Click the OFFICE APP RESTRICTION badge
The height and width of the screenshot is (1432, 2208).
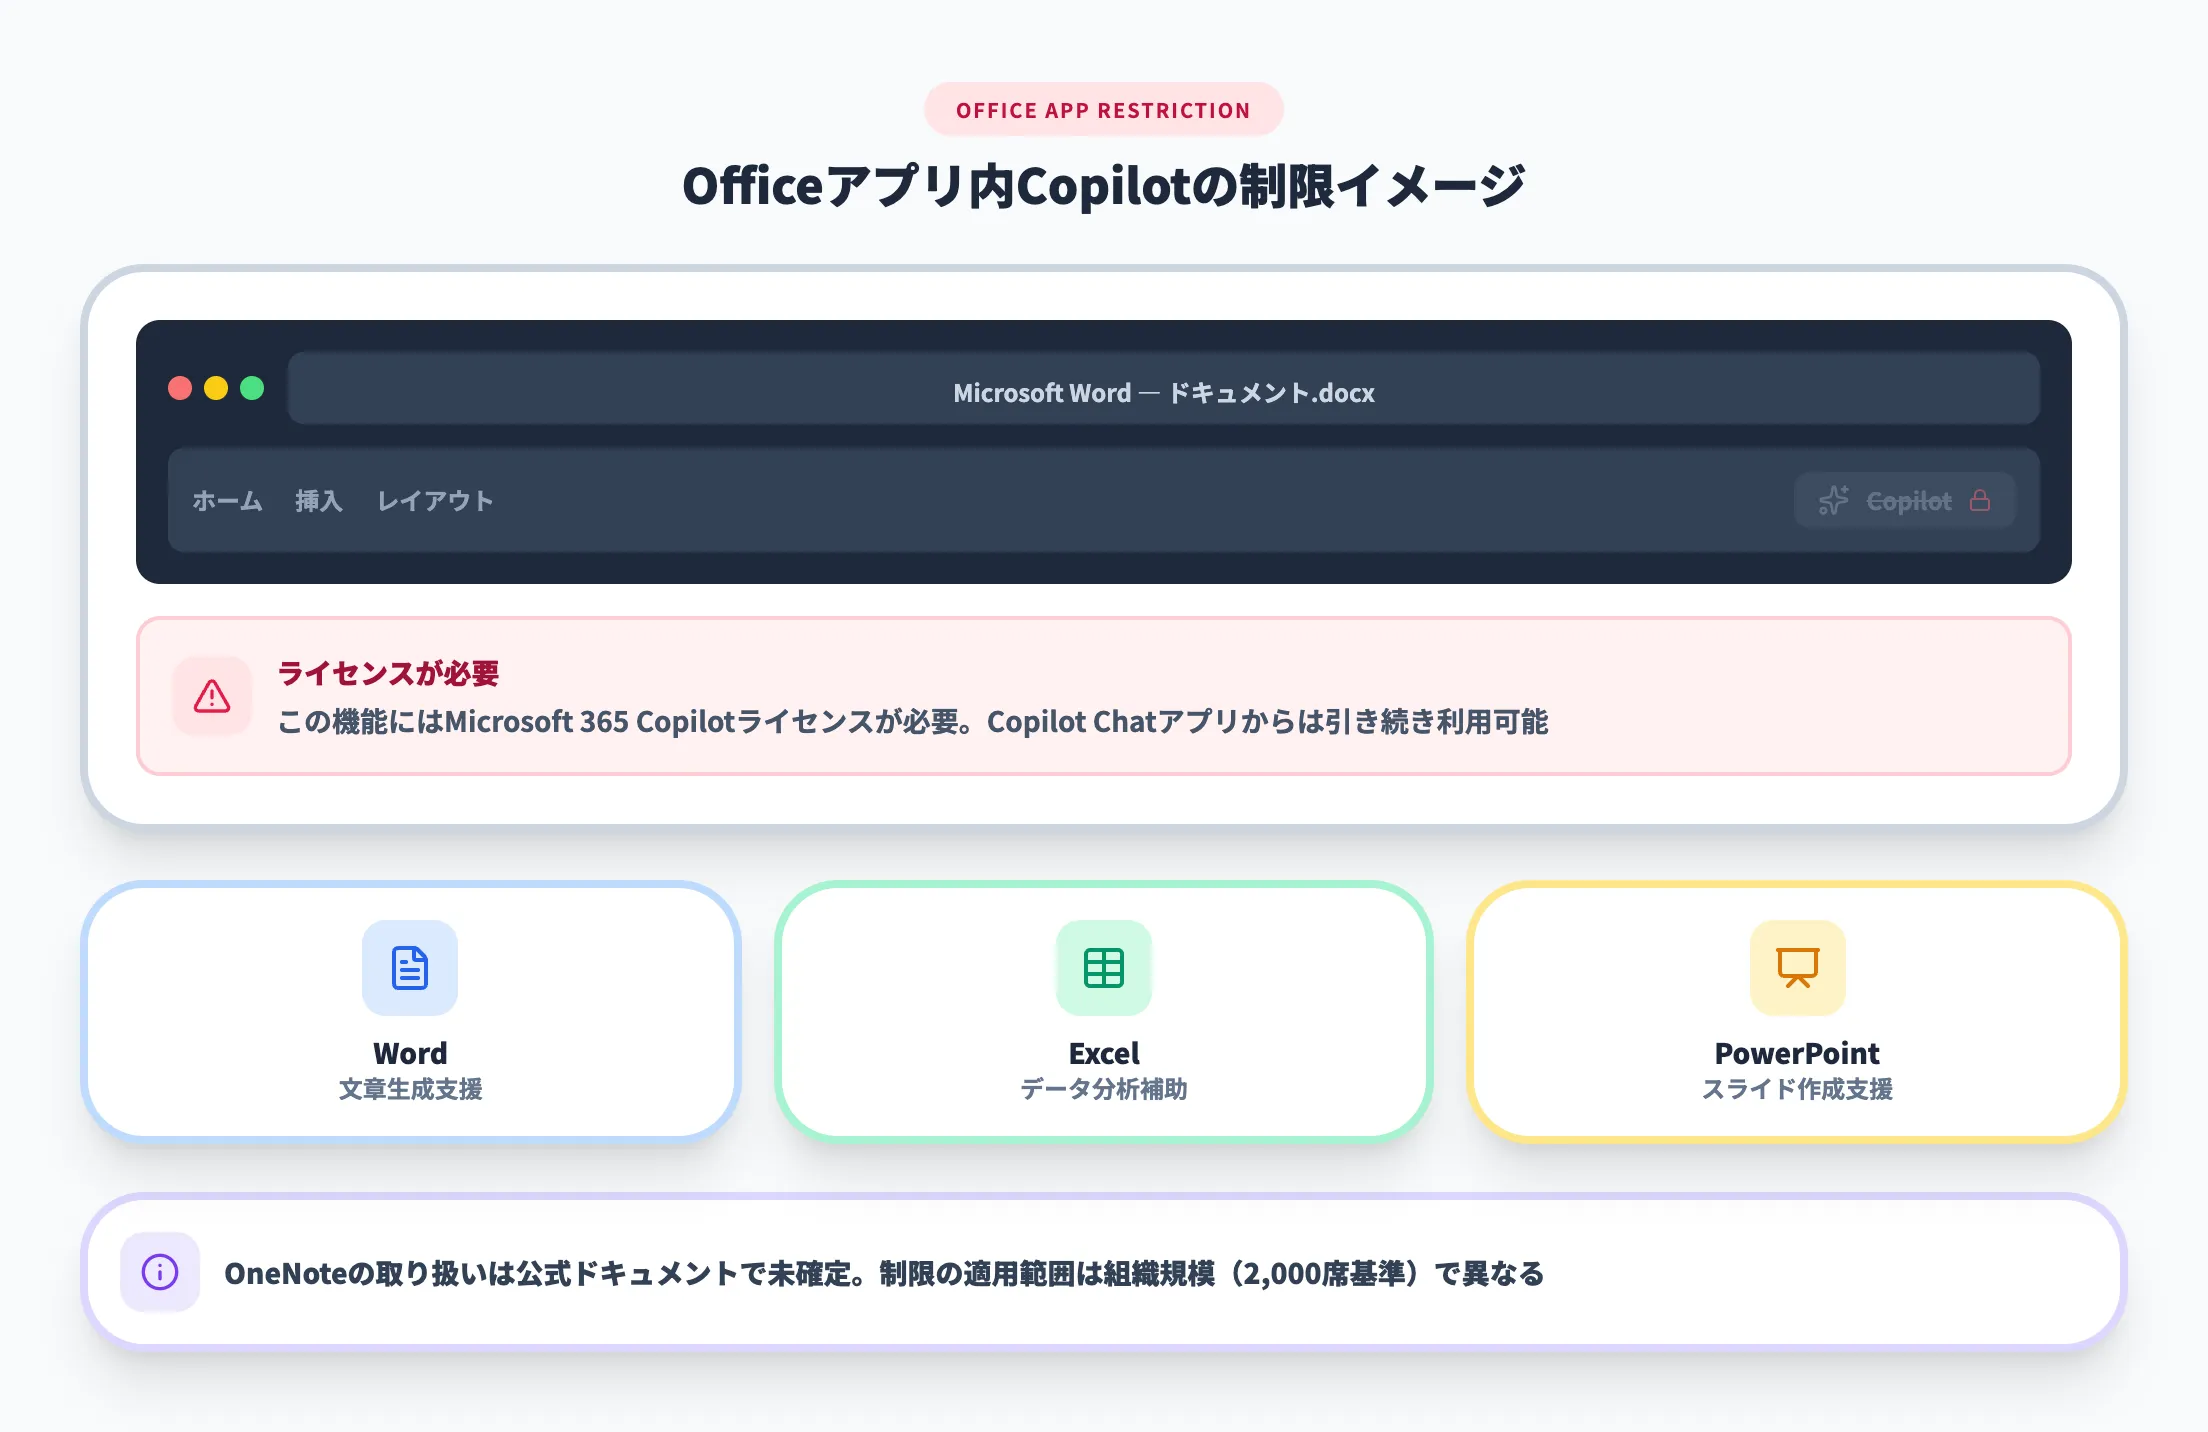(1103, 110)
